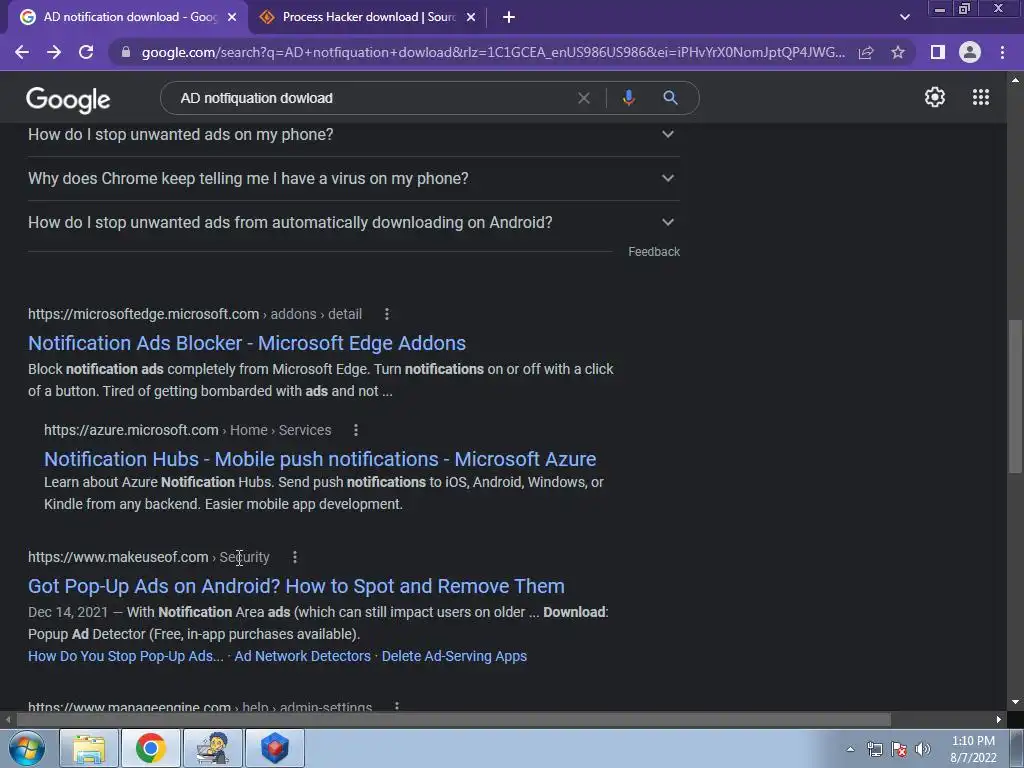The width and height of the screenshot is (1024, 768).
Task: Start voice search with microphone icon
Action: [x=628, y=98]
